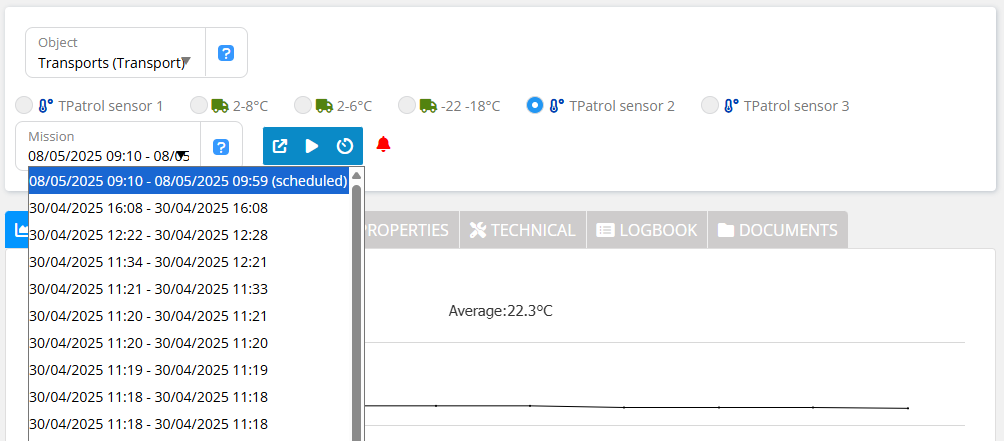Image resolution: width=1004 pixels, height=441 pixels.
Task: Select the -22 -18°C truck radio option
Action: 407,105
